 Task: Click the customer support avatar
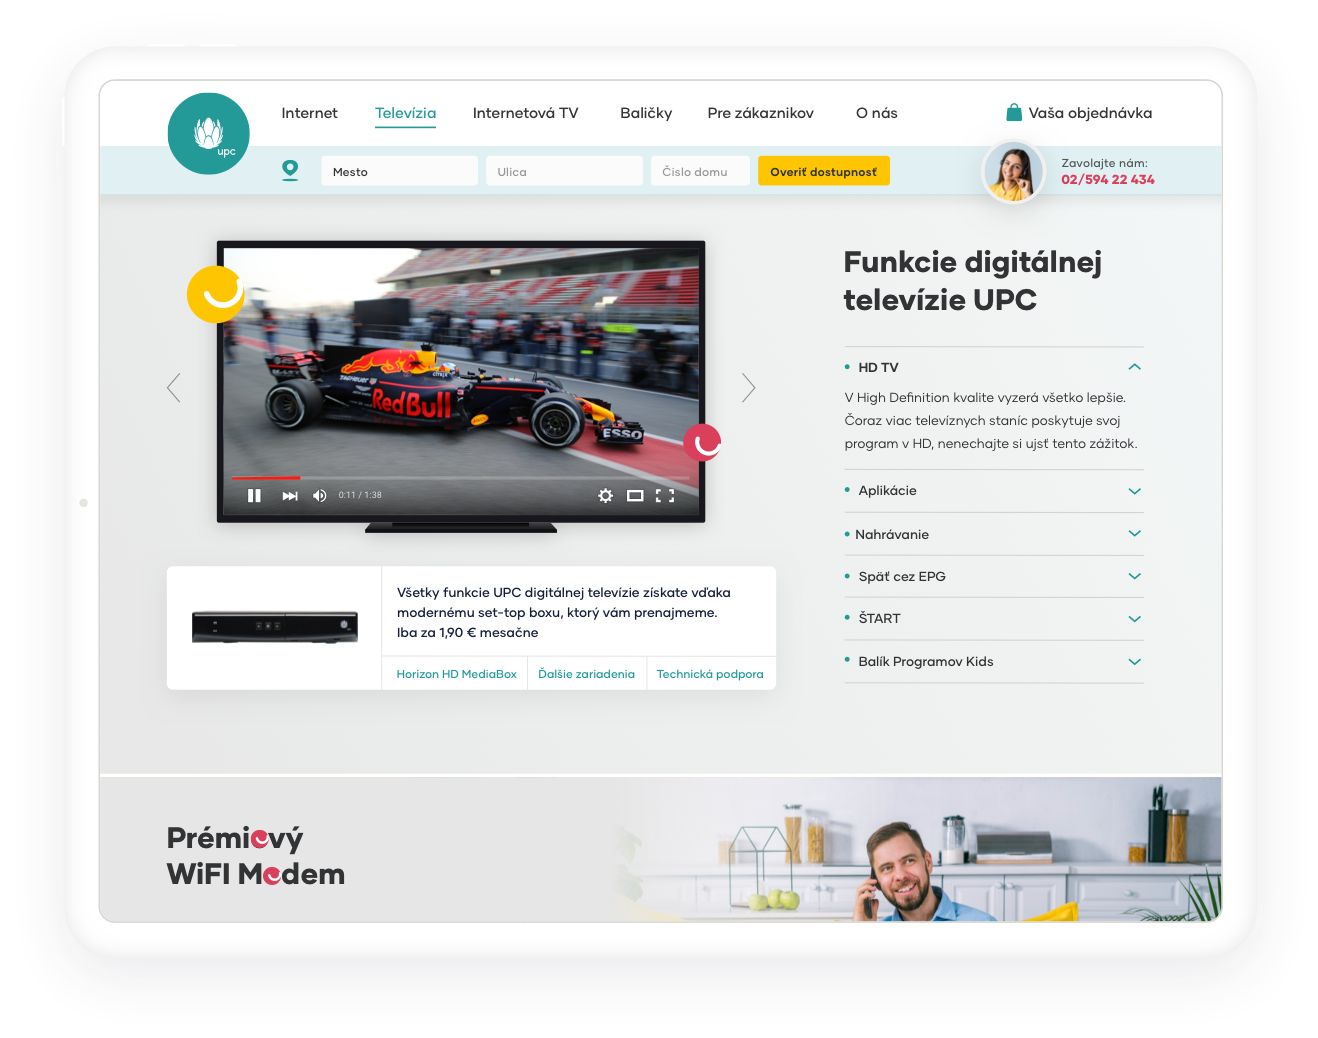click(x=1013, y=172)
